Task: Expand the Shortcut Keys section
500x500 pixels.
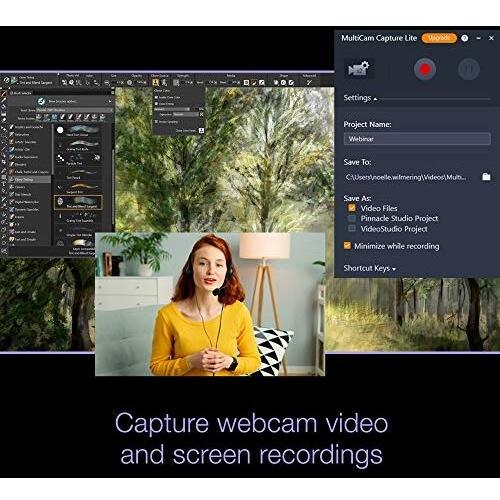Action: pos(369,268)
